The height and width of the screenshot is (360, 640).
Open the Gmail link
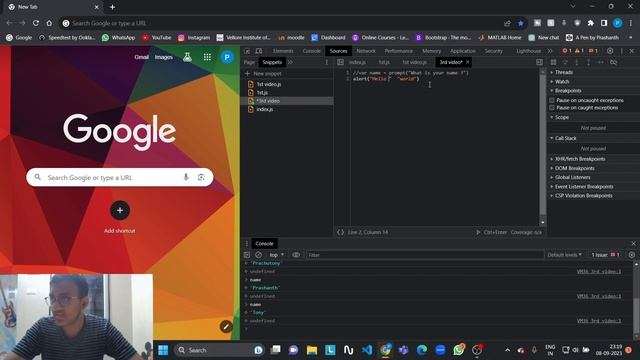(x=142, y=57)
